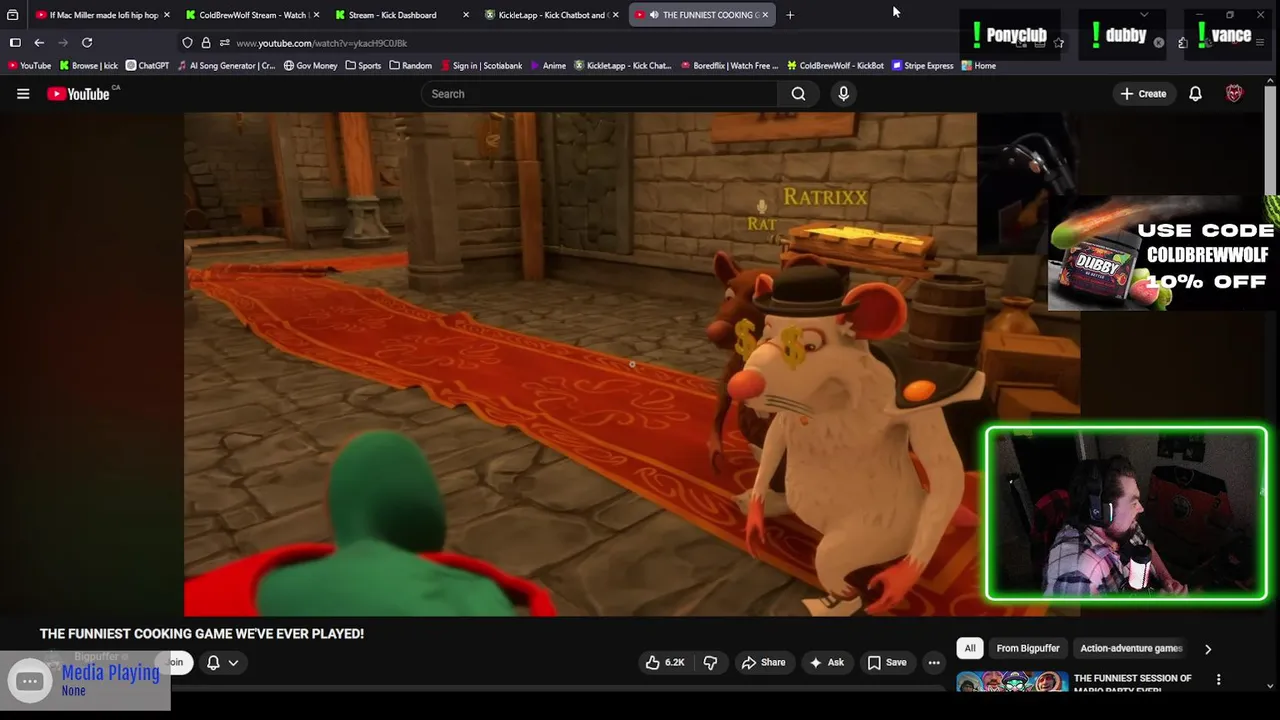Open Sign in | Scotiabank bookmark
This screenshot has width=1280, height=720.
pyautogui.click(x=481, y=66)
